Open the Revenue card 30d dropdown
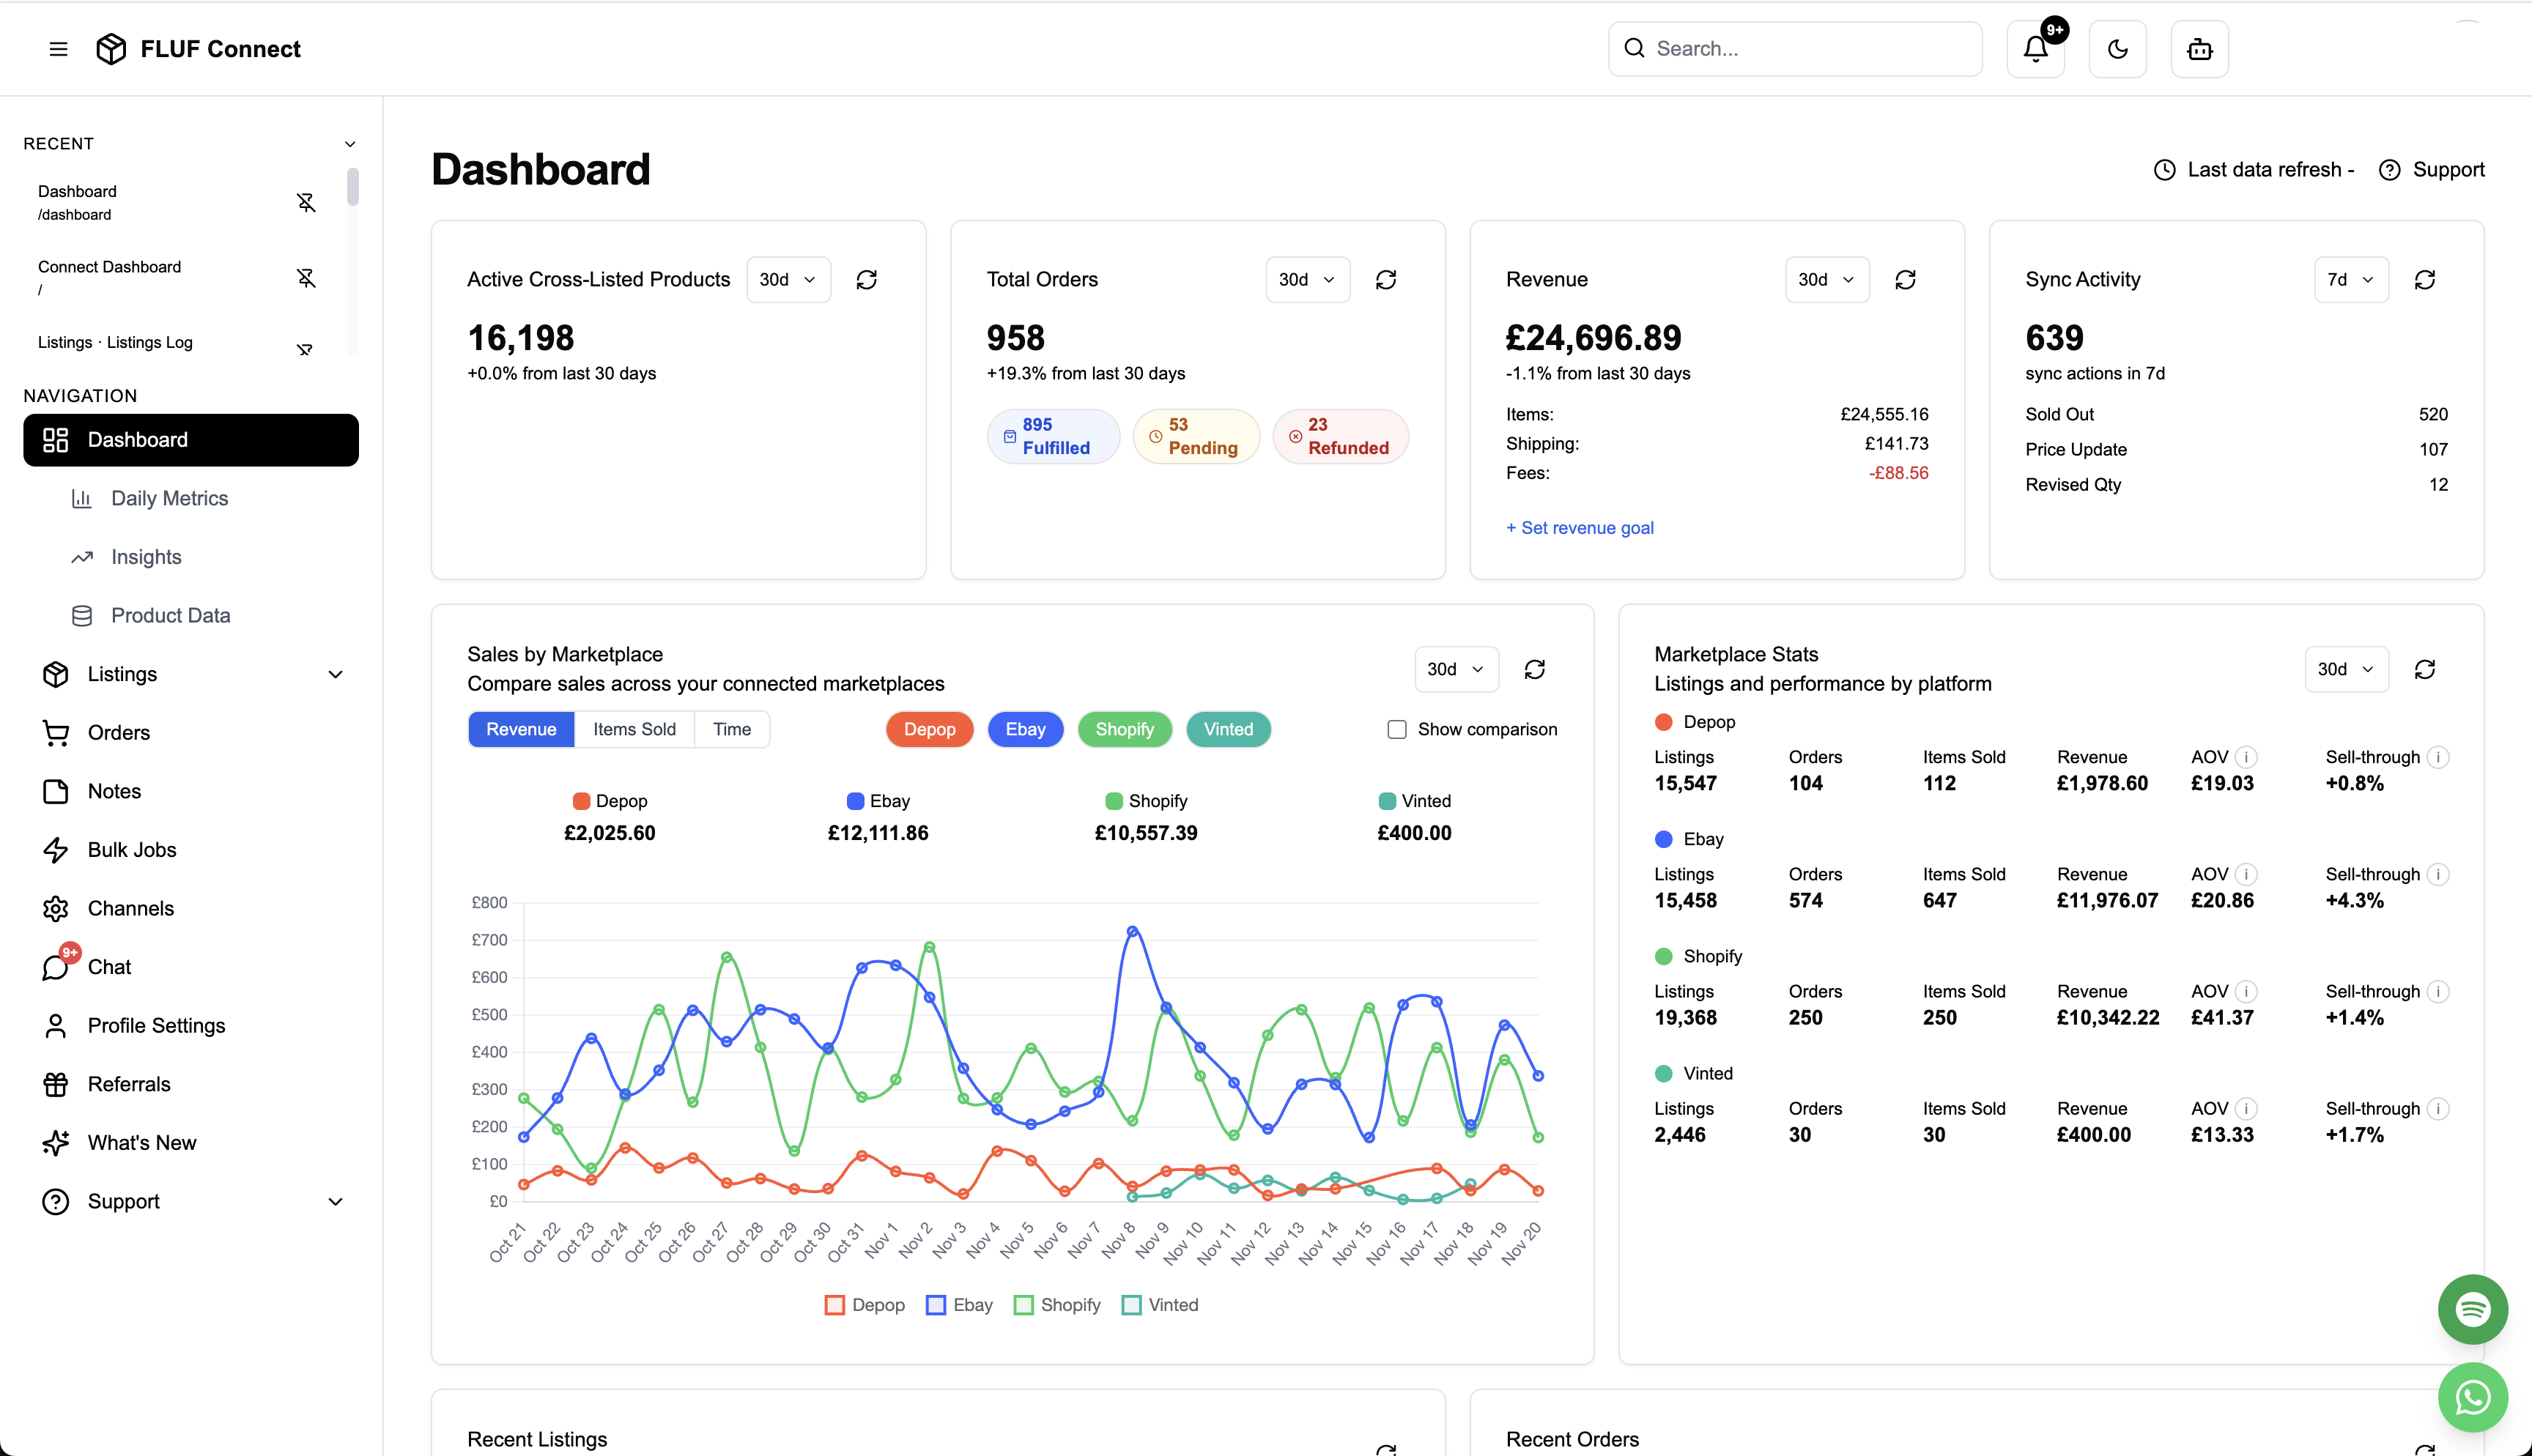The height and width of the screenshot is (1456, 2532). (1826, 279)
